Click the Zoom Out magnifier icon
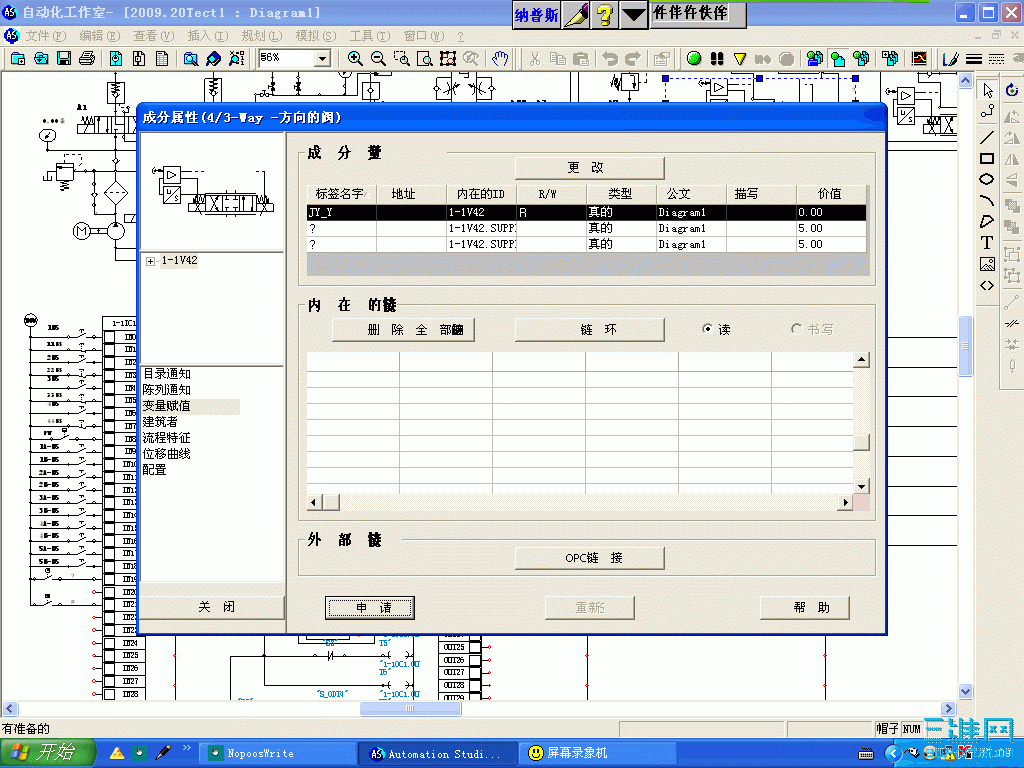Viewport: 1024px width, 768px height. [378, 59]
